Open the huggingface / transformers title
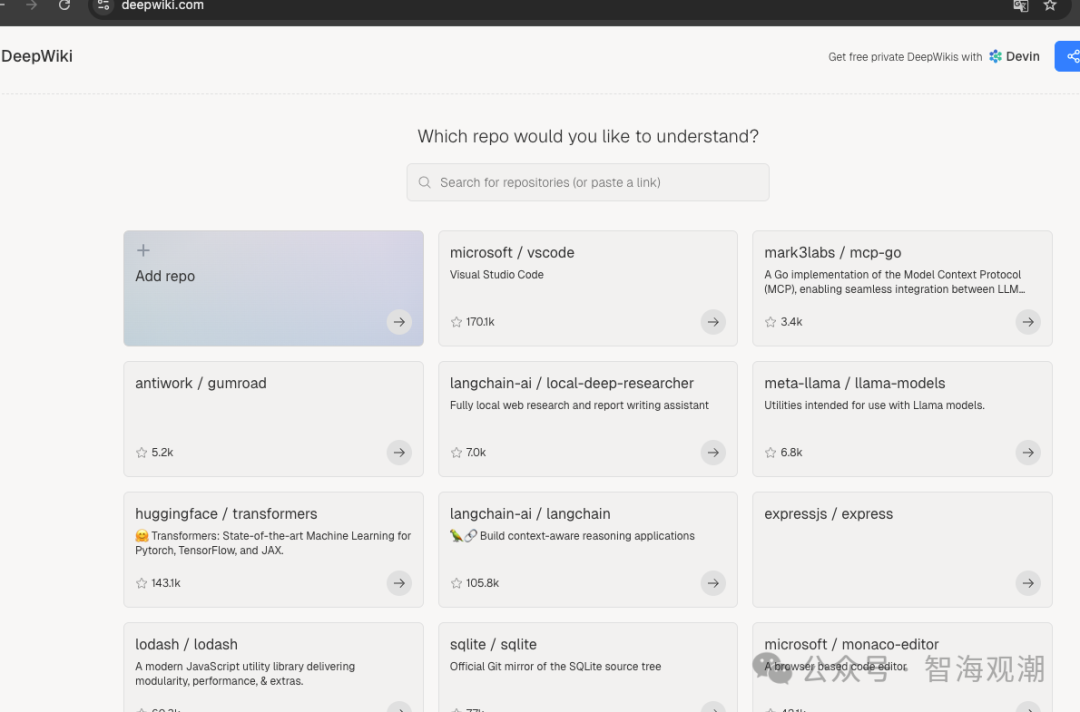This screenshot has width=1080, height=712. [226, 514]
